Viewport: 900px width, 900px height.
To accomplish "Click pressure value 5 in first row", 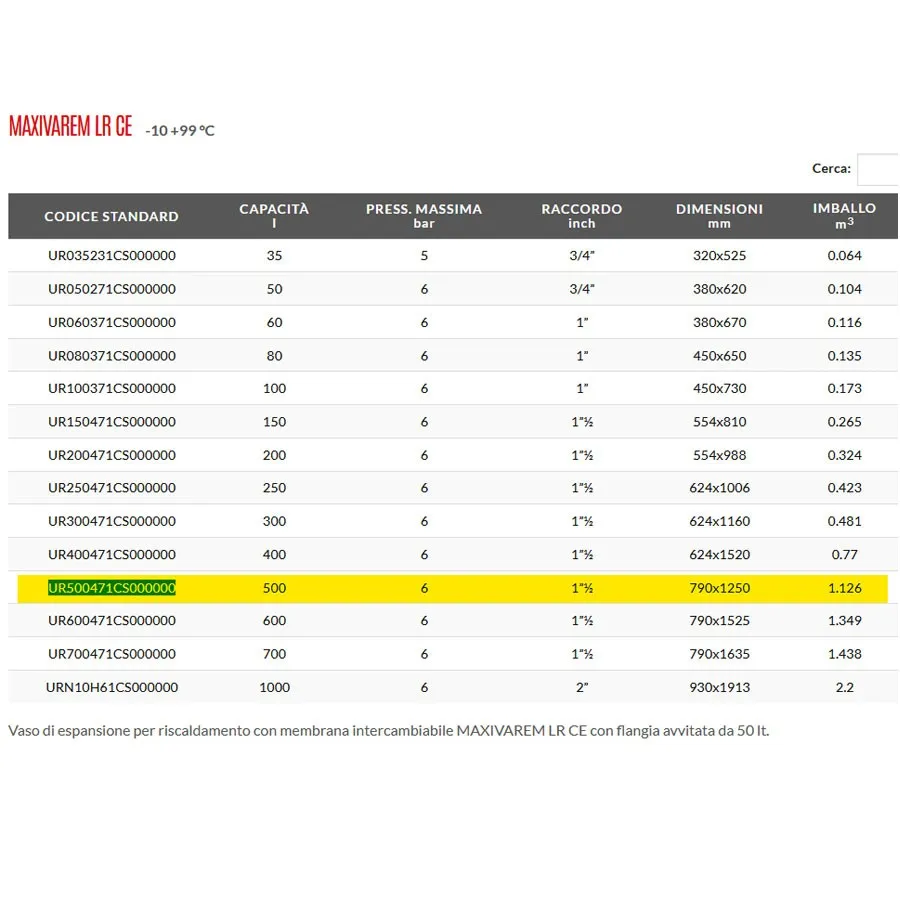I will coord(424,255).
